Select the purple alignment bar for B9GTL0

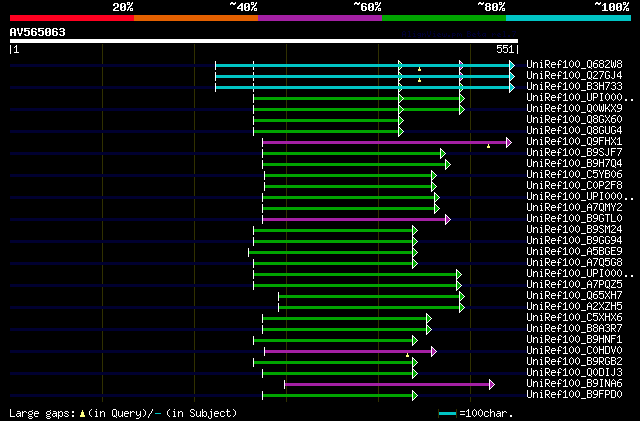point(355,220)
